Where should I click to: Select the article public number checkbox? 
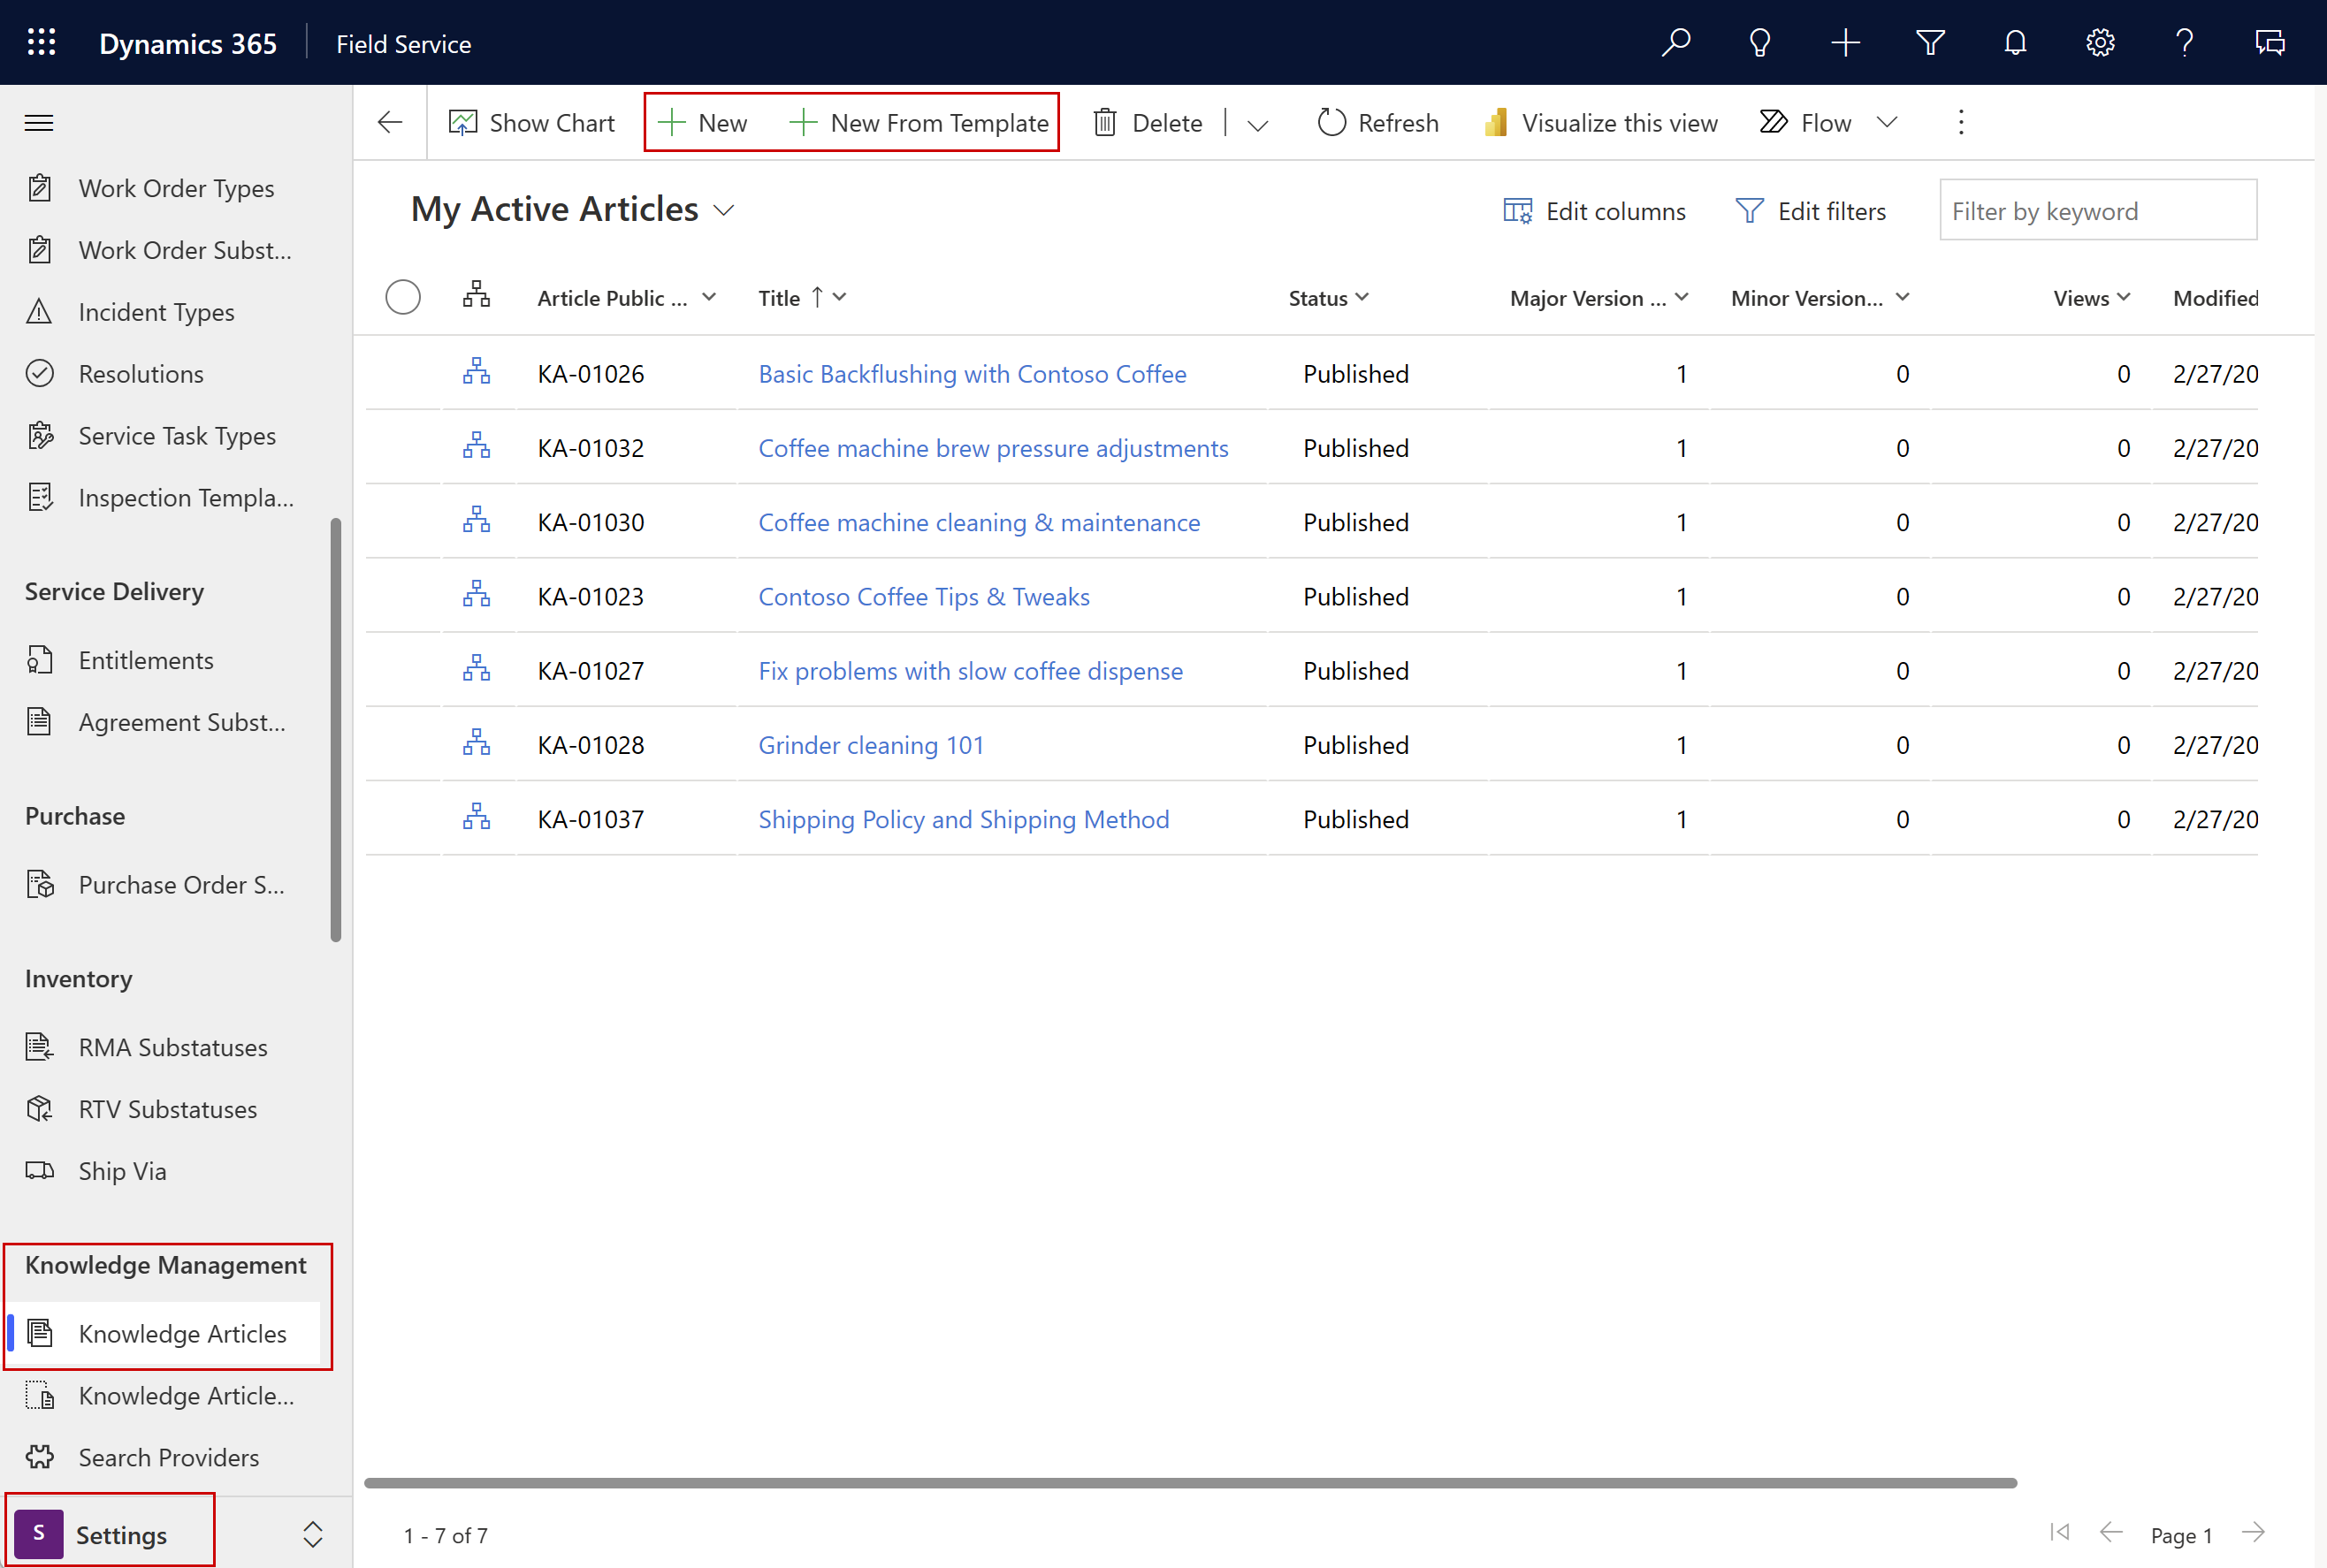tap(402, 296)
